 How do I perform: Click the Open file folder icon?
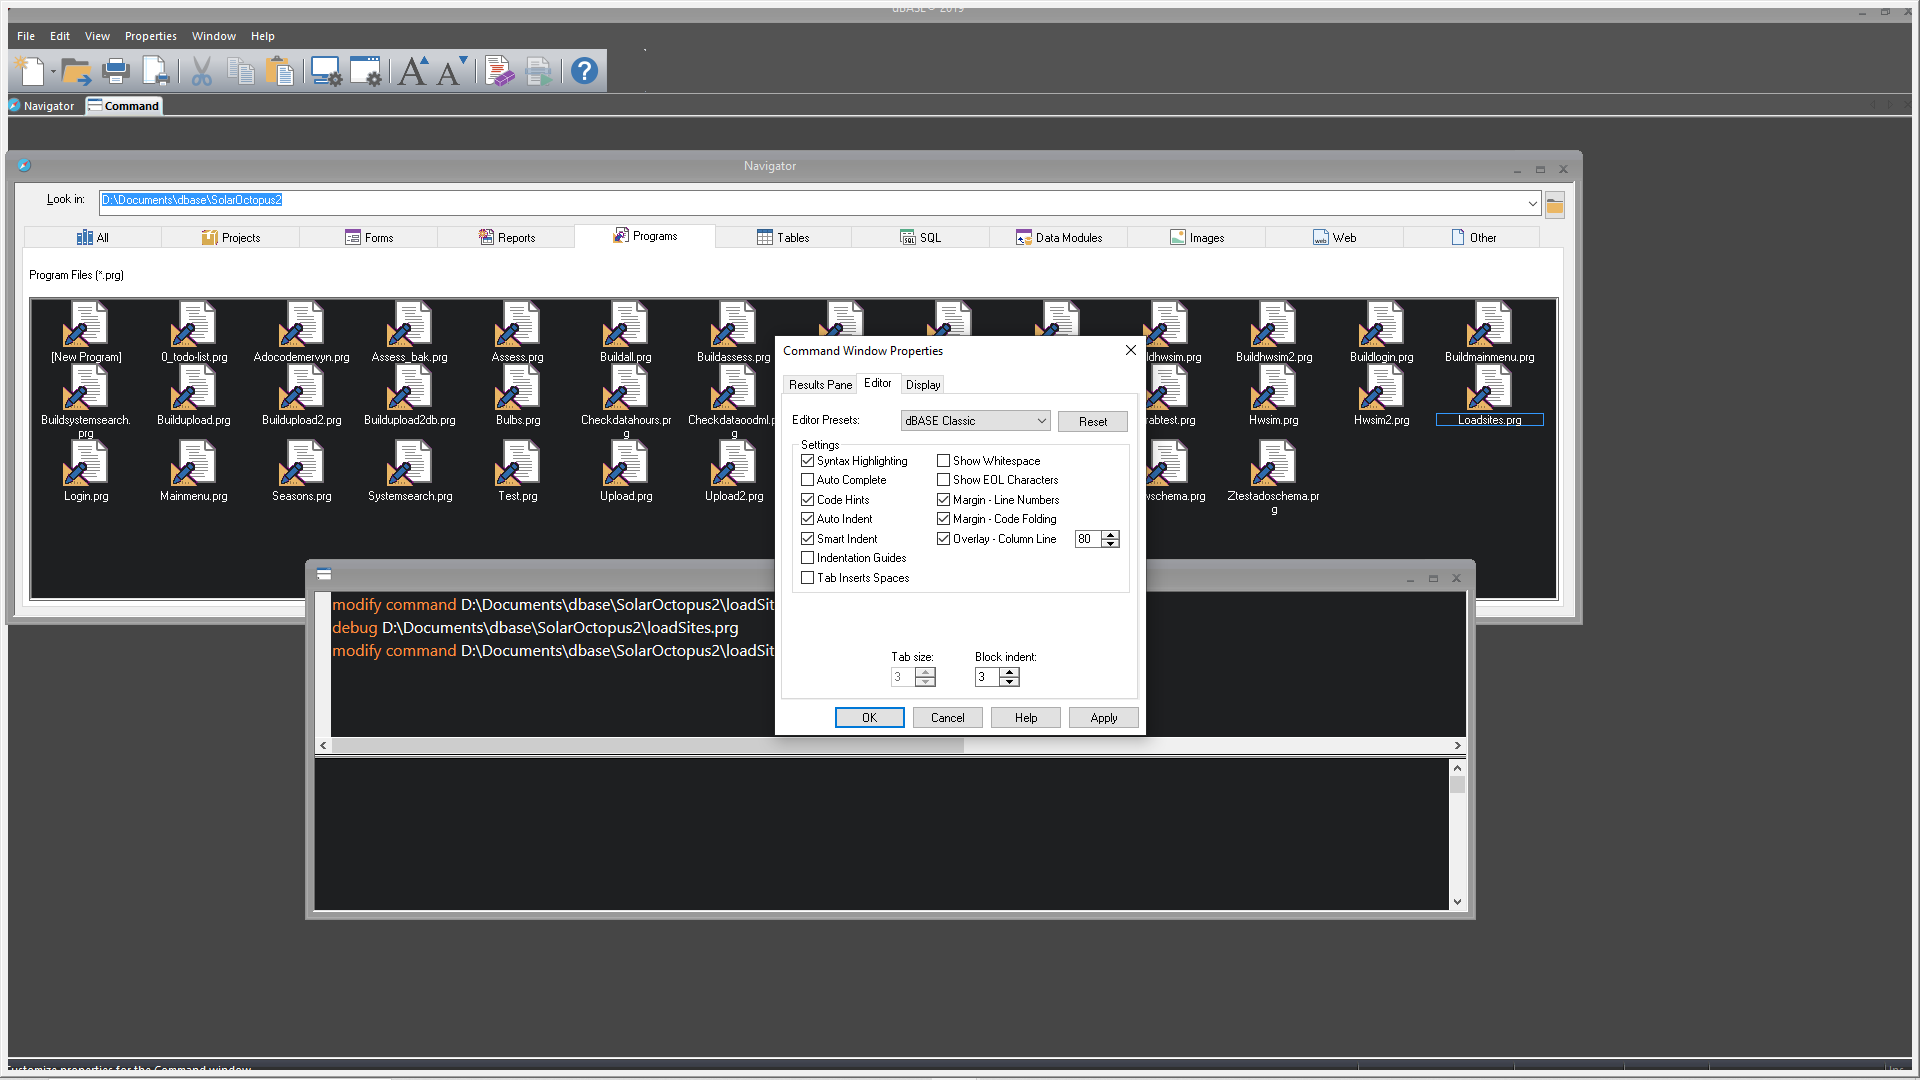click(x=76, y=71)
